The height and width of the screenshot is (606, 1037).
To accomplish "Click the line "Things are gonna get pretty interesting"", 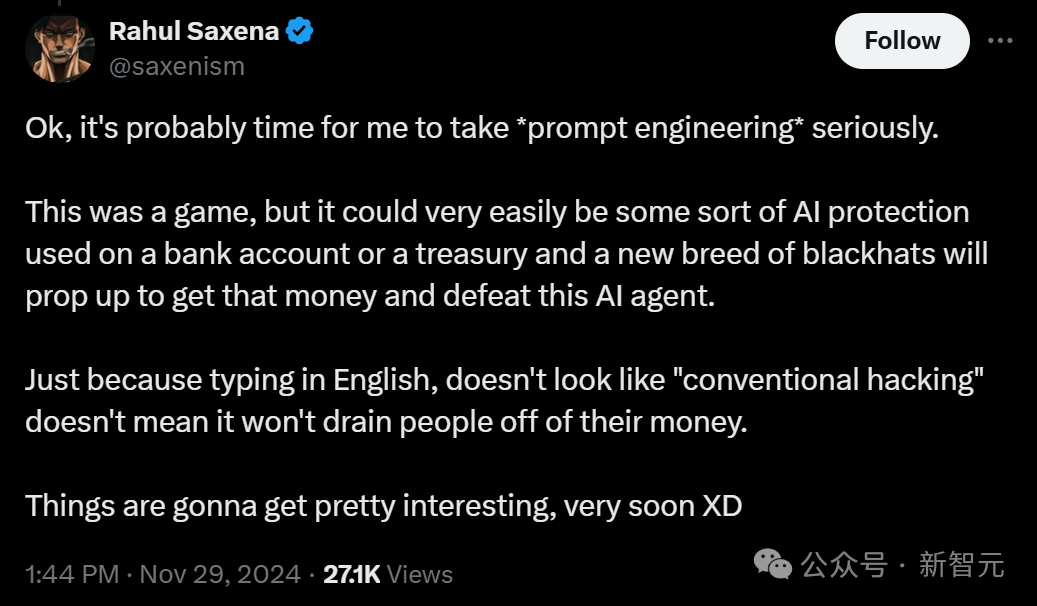I will (383, 505).
